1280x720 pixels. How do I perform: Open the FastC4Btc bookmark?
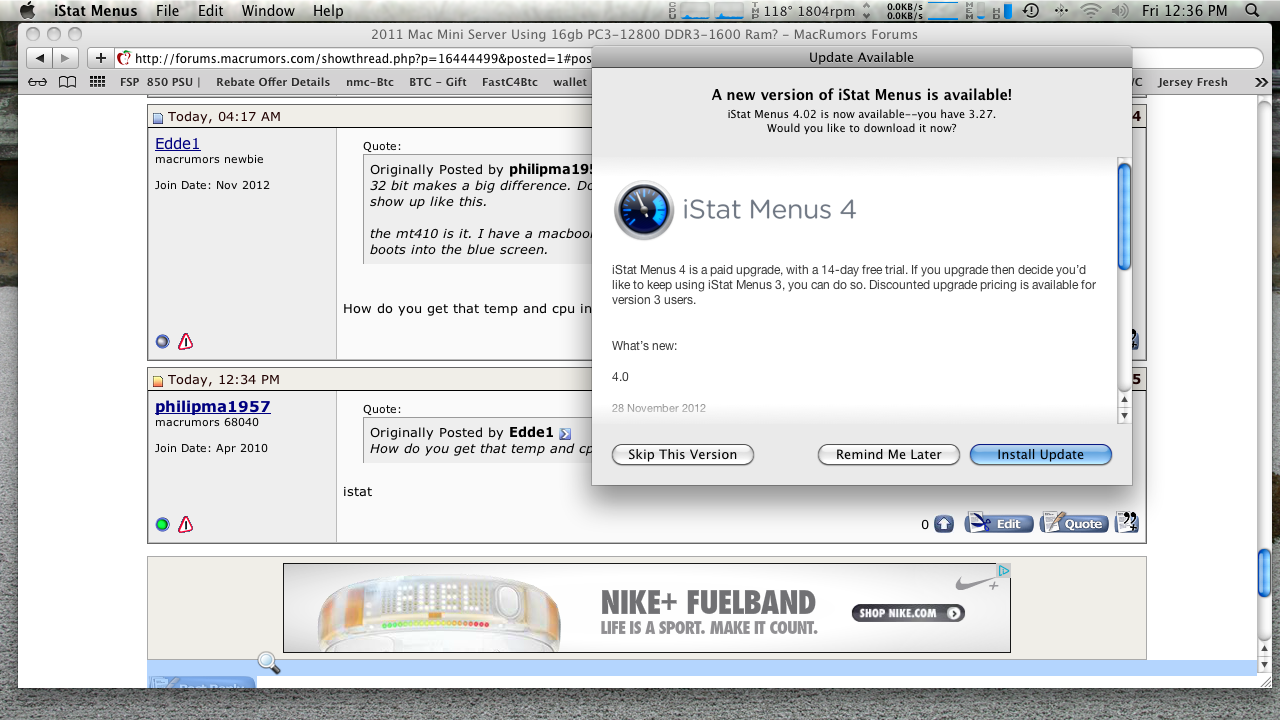pyautogui.click(x=511, y=82)
